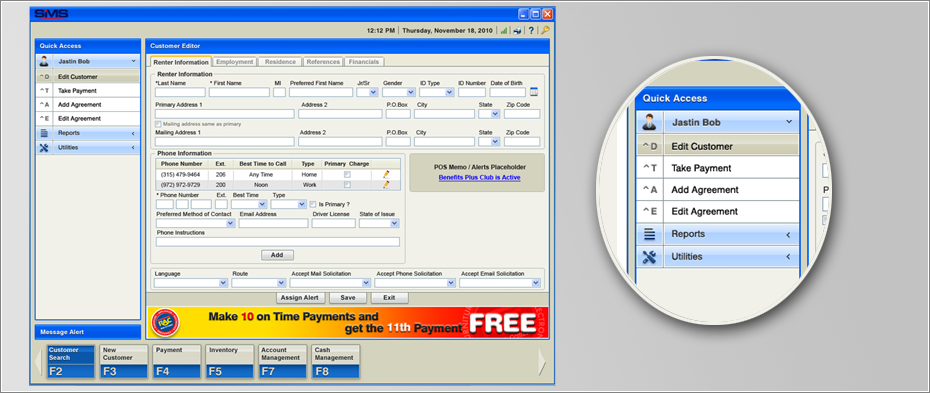The image size is (930, 393).
Task: Expand the Utilities section in main window
Action: point(133,148)
